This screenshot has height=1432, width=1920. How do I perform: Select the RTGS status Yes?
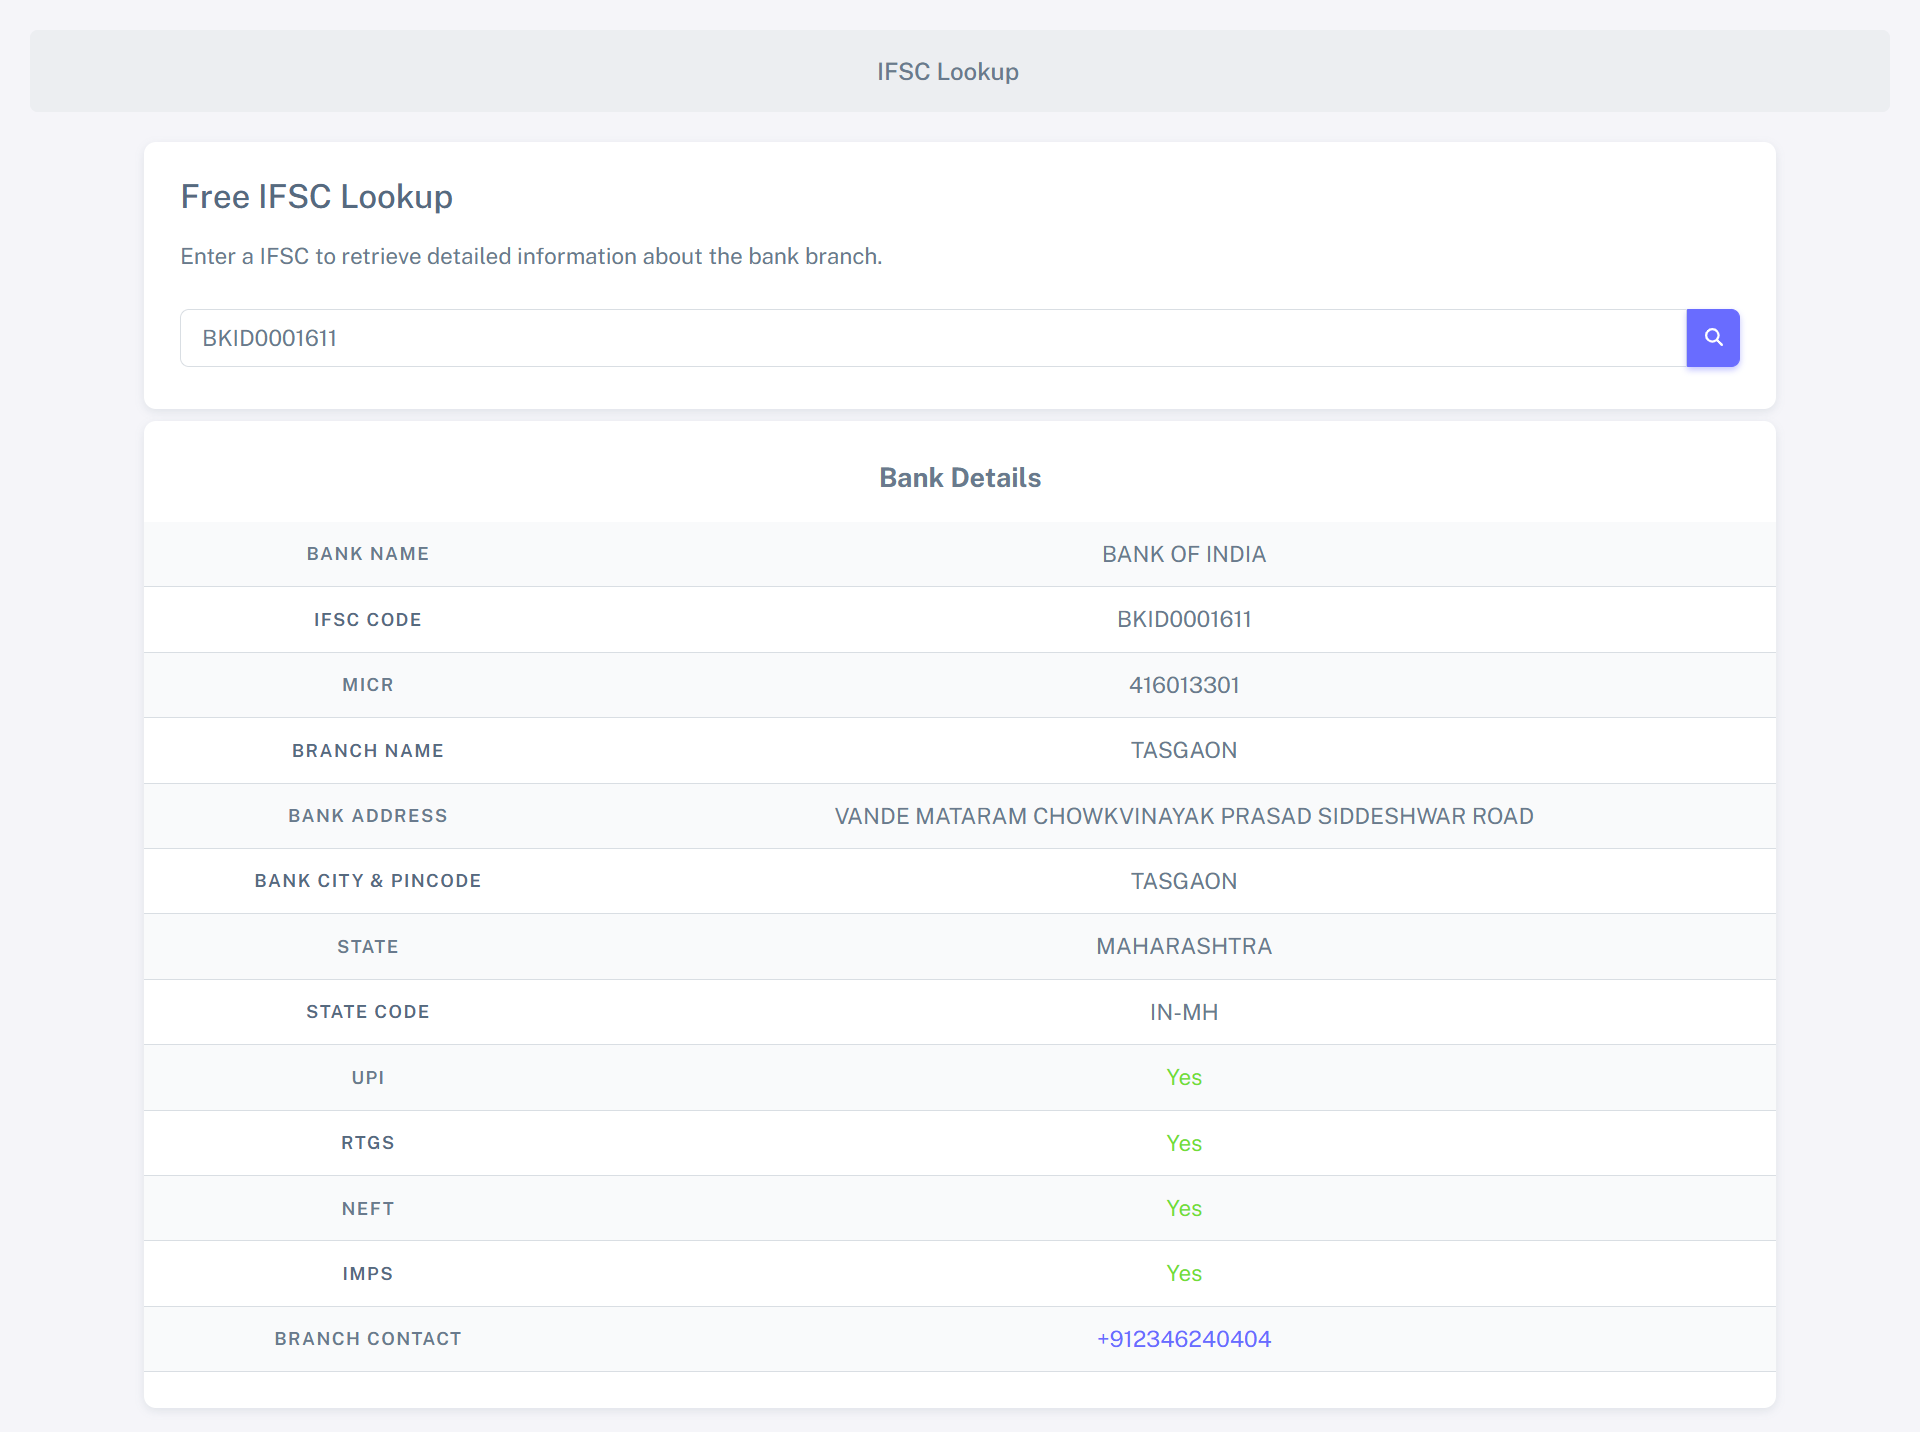pyautogui.click(x=1184, y=1143)
